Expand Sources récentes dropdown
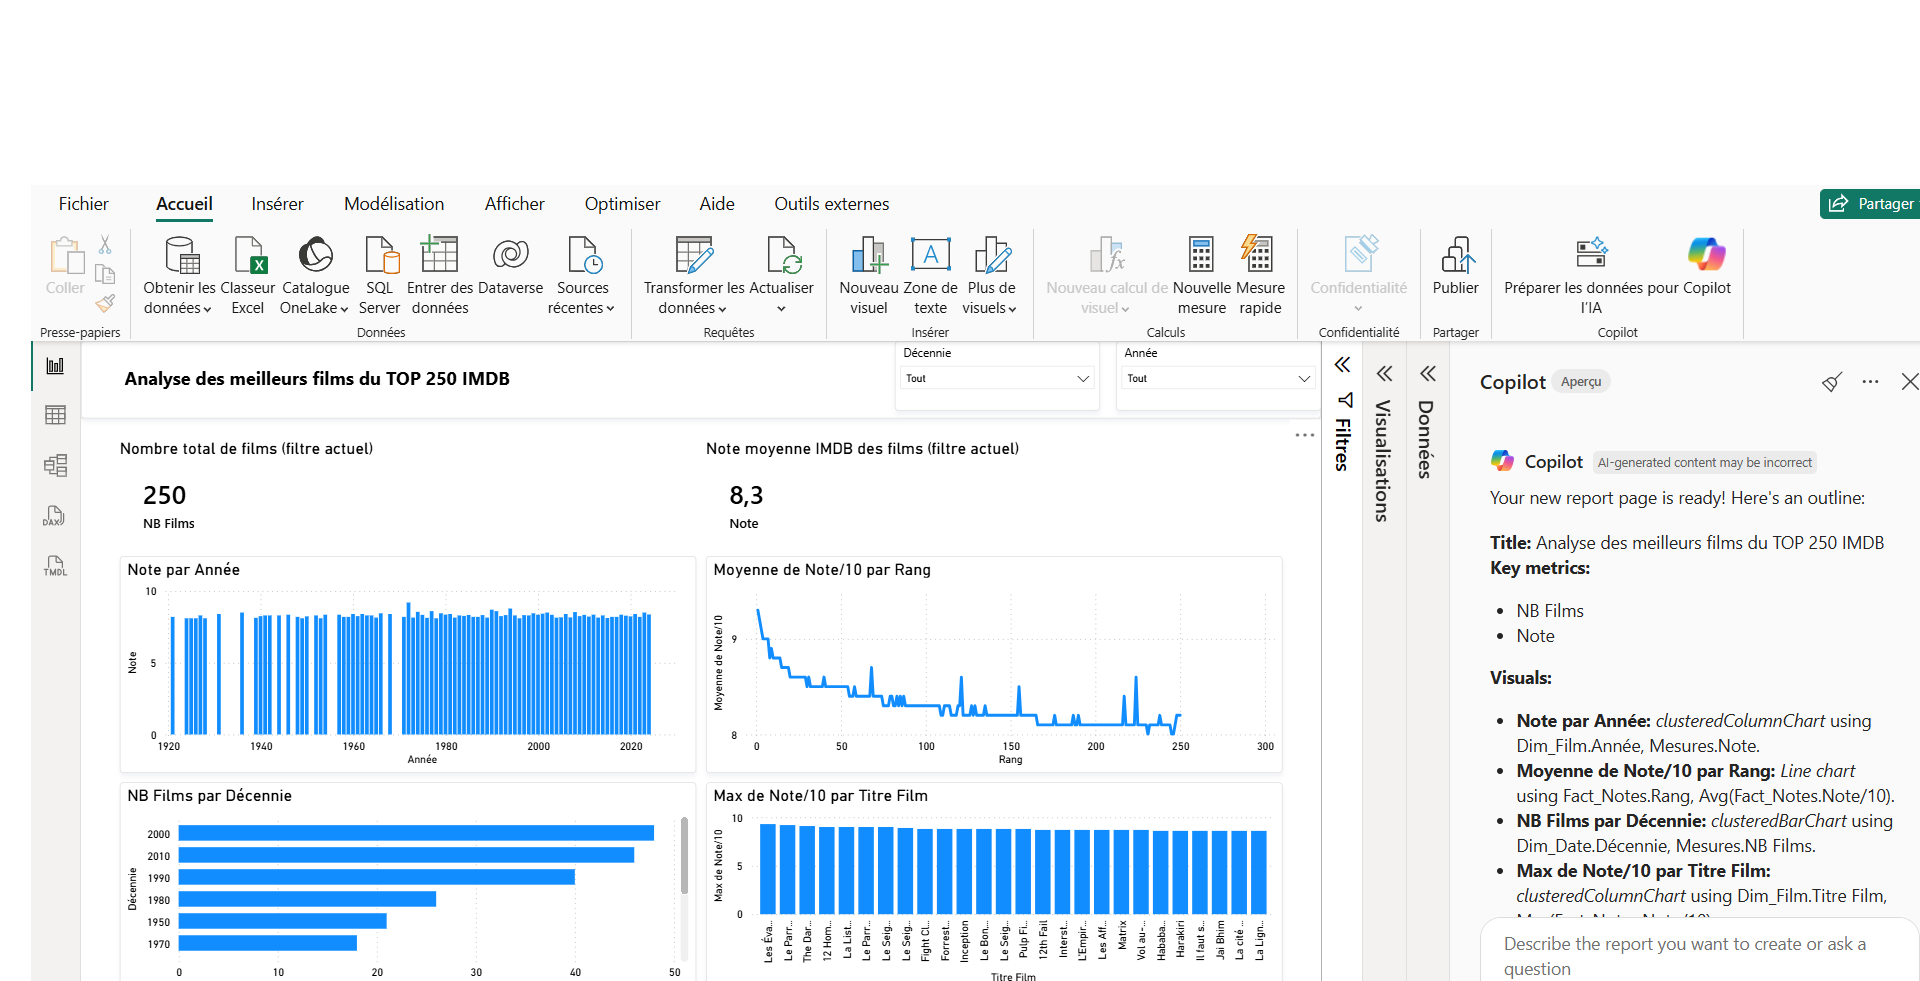Screen dimensions: 1920x981 coord(609,308)
